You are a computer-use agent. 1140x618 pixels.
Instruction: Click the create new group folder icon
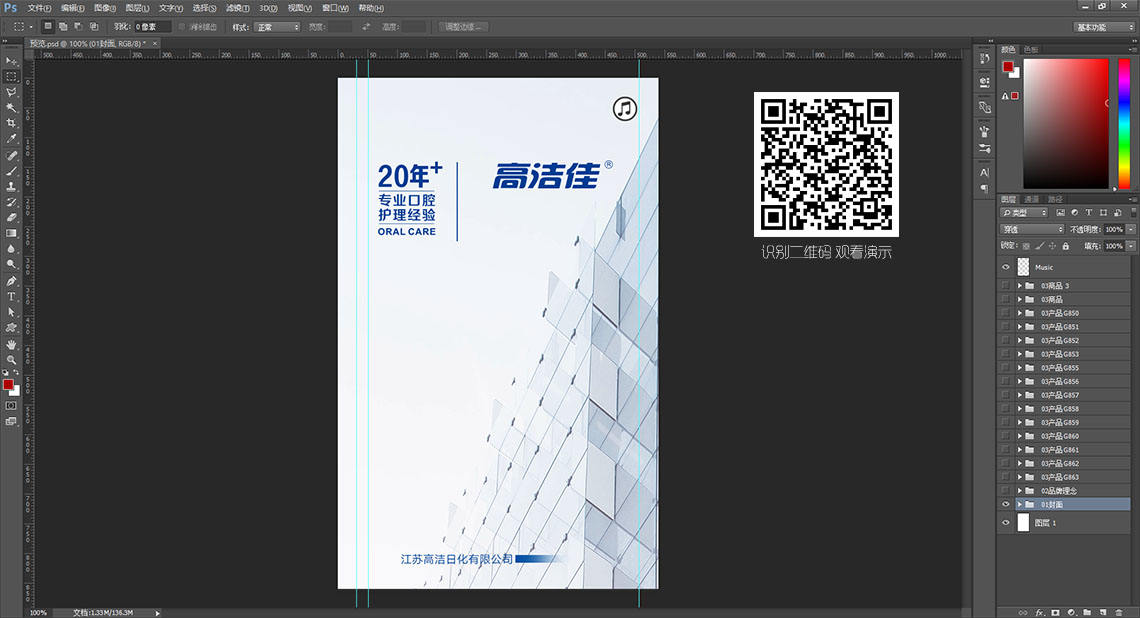coord(1088,612)
